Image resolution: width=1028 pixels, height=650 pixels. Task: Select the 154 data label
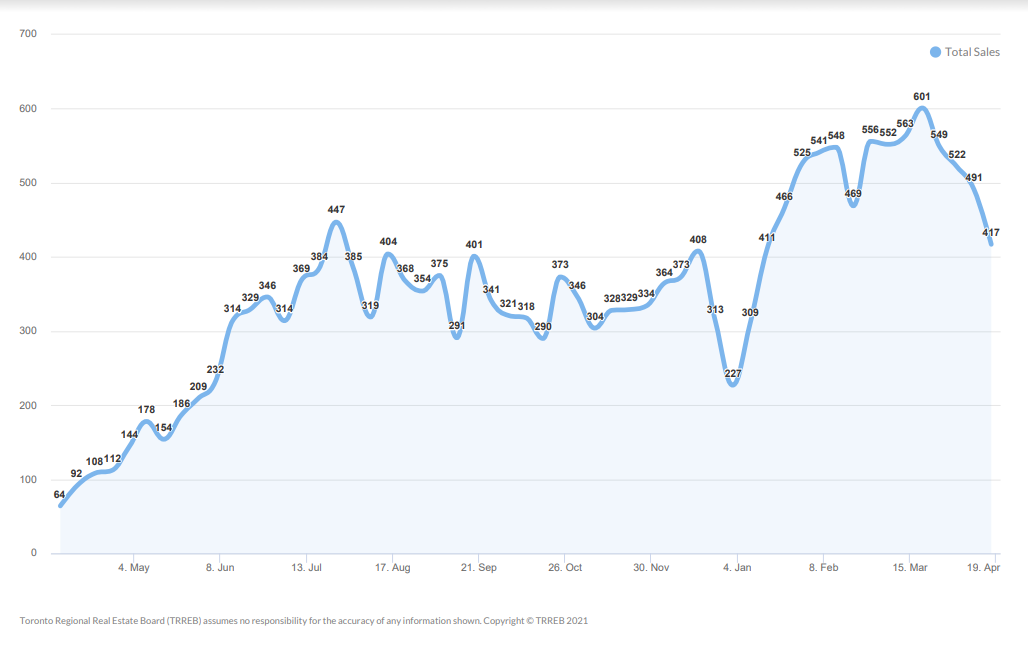(x=163, y=428)
